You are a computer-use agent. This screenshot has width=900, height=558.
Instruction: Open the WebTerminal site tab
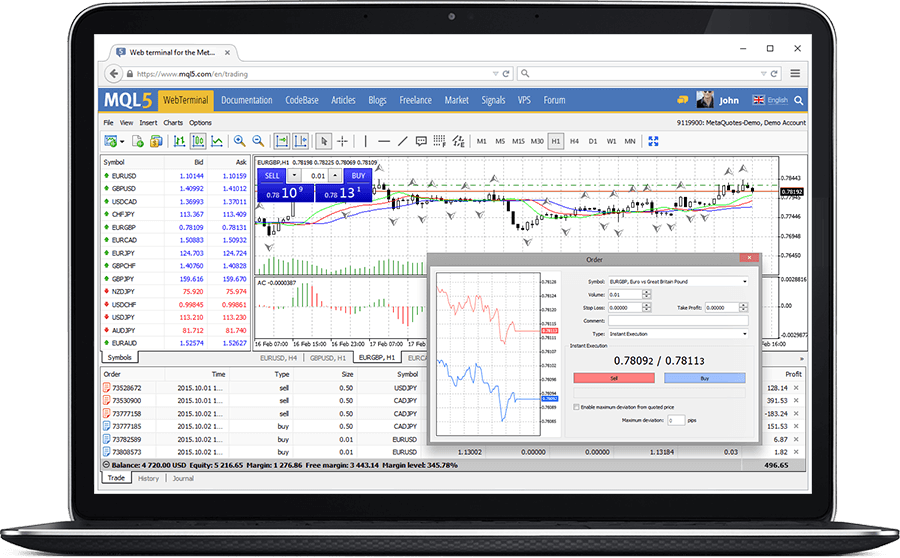185,100
